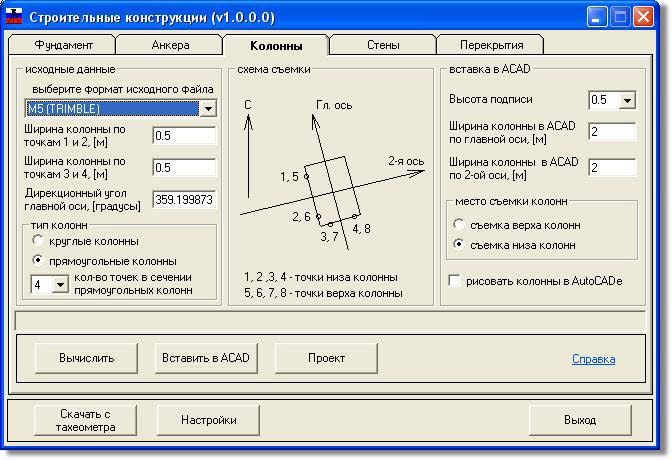The height and width of the screenshot is (460, 672).
Task: Switch to the Фундамент tab
Action: coord(63,45)
